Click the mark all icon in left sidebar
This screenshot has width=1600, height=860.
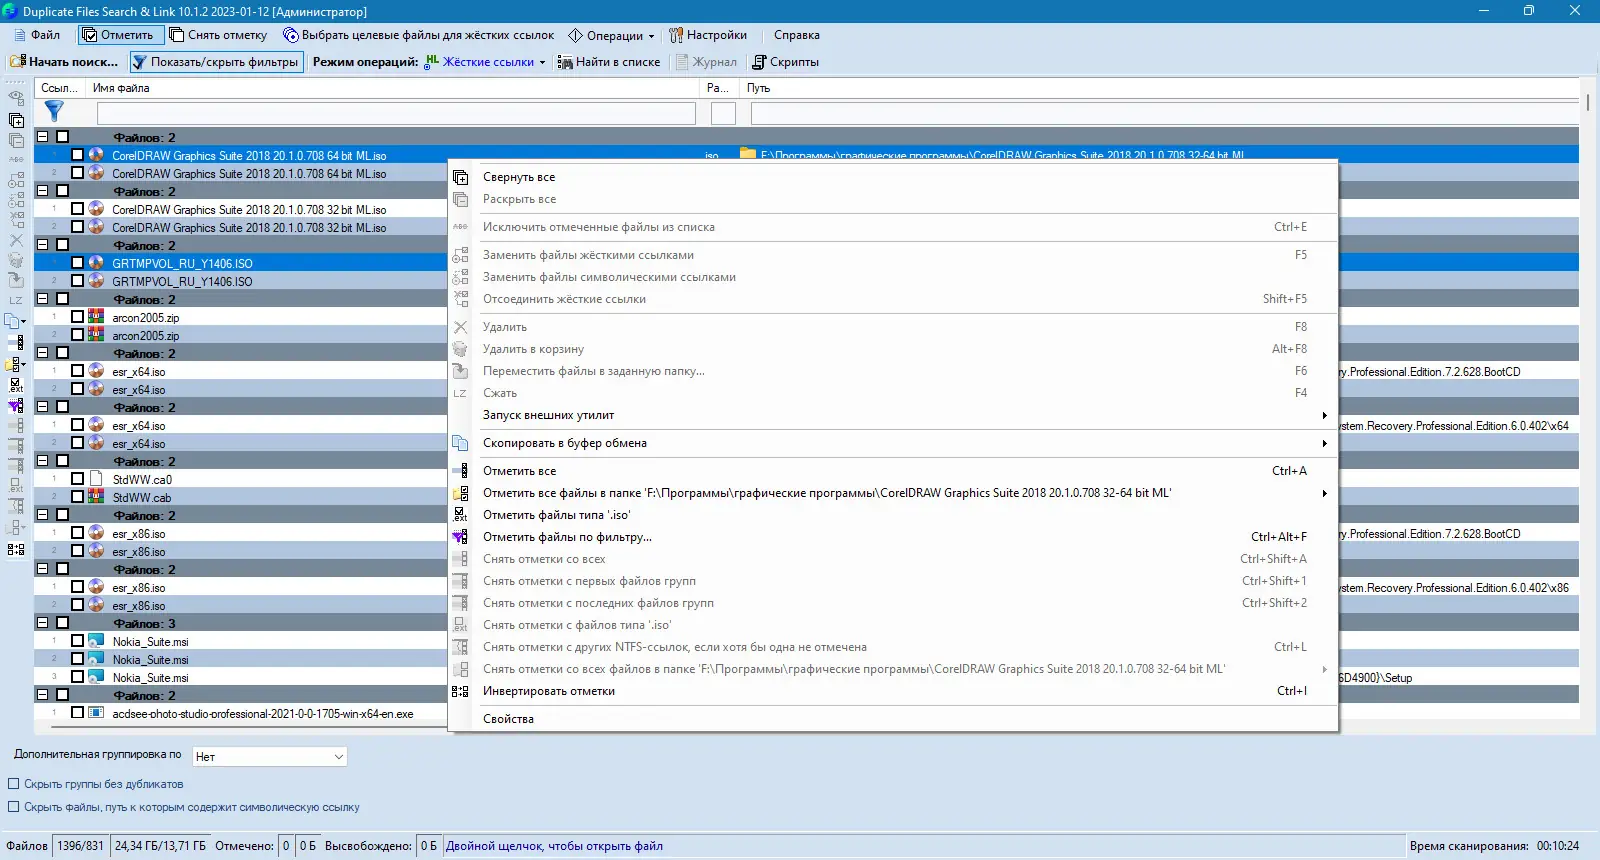(x=18, y=343)
